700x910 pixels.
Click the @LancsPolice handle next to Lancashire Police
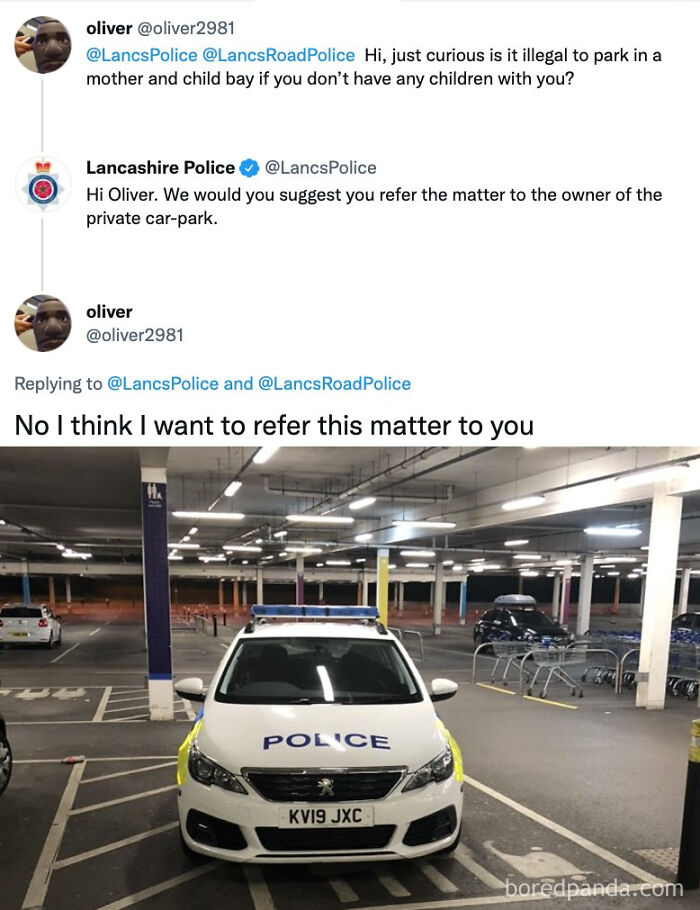320,168
